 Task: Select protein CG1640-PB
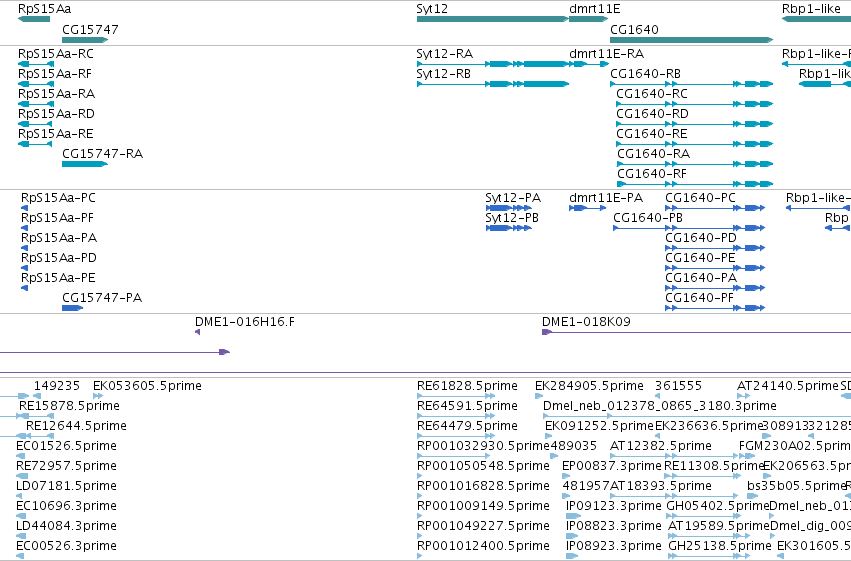click(689, 228)
